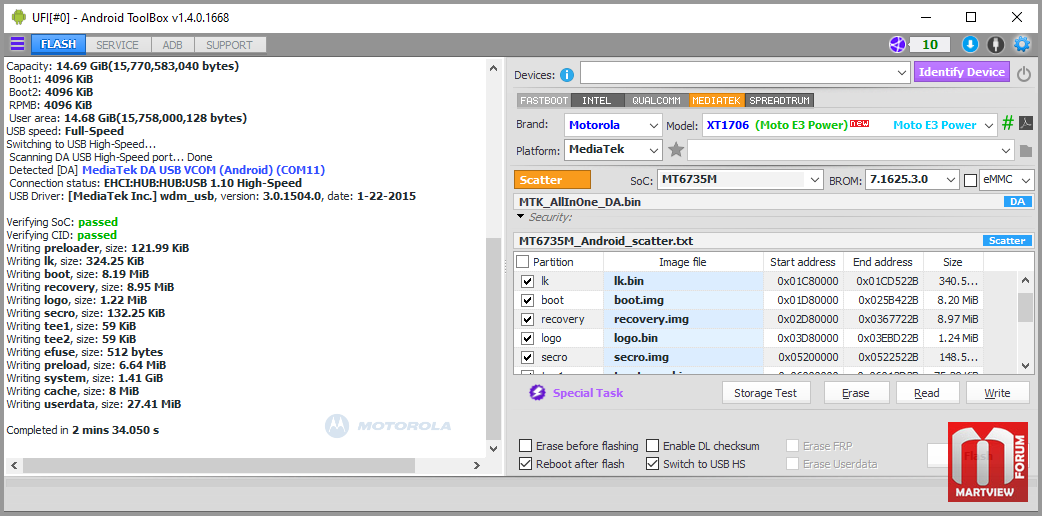Open the Platform dropdown showing MediaTek

click(x=613, y=150)
